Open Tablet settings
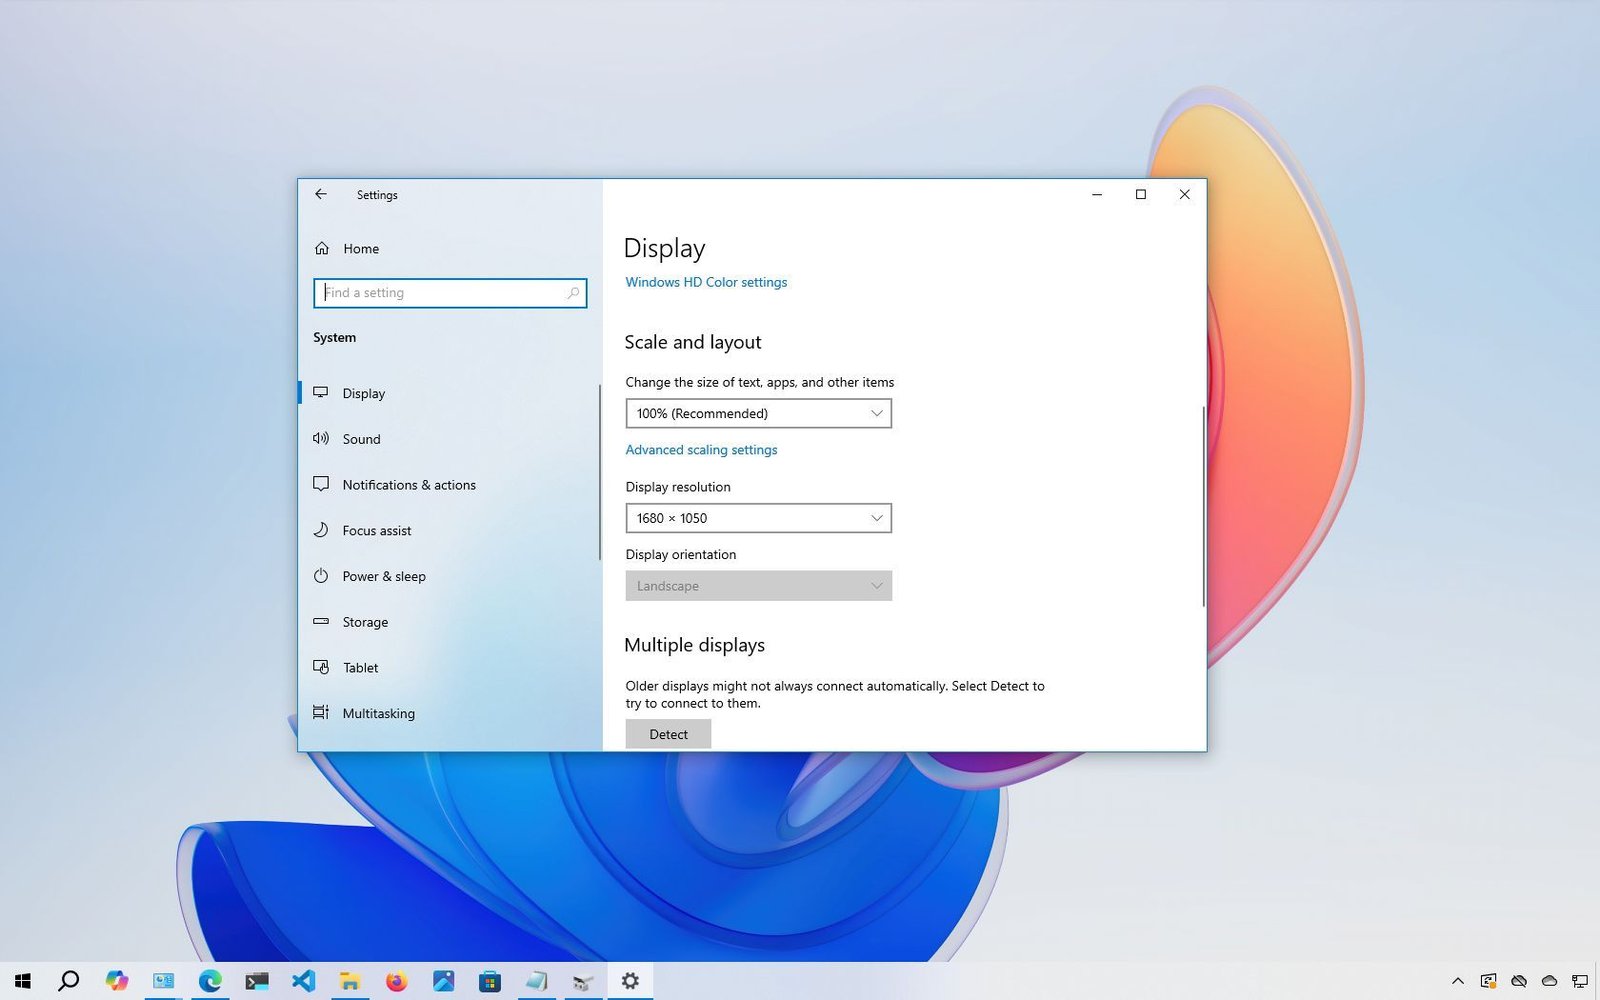 point(359,668)
